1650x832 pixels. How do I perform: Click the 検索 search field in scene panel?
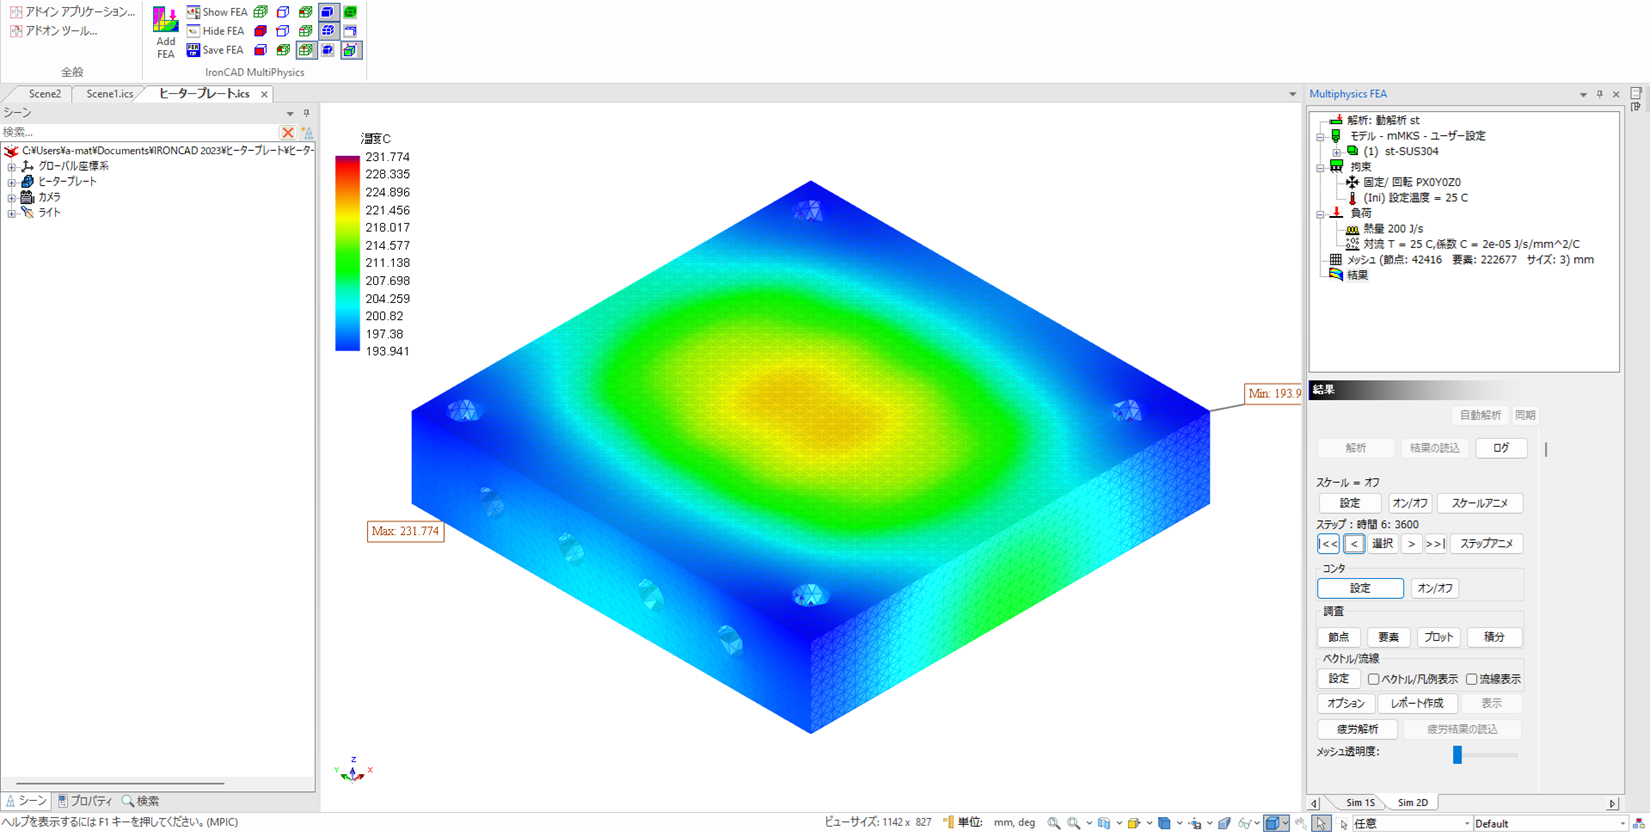pos(139,132)
